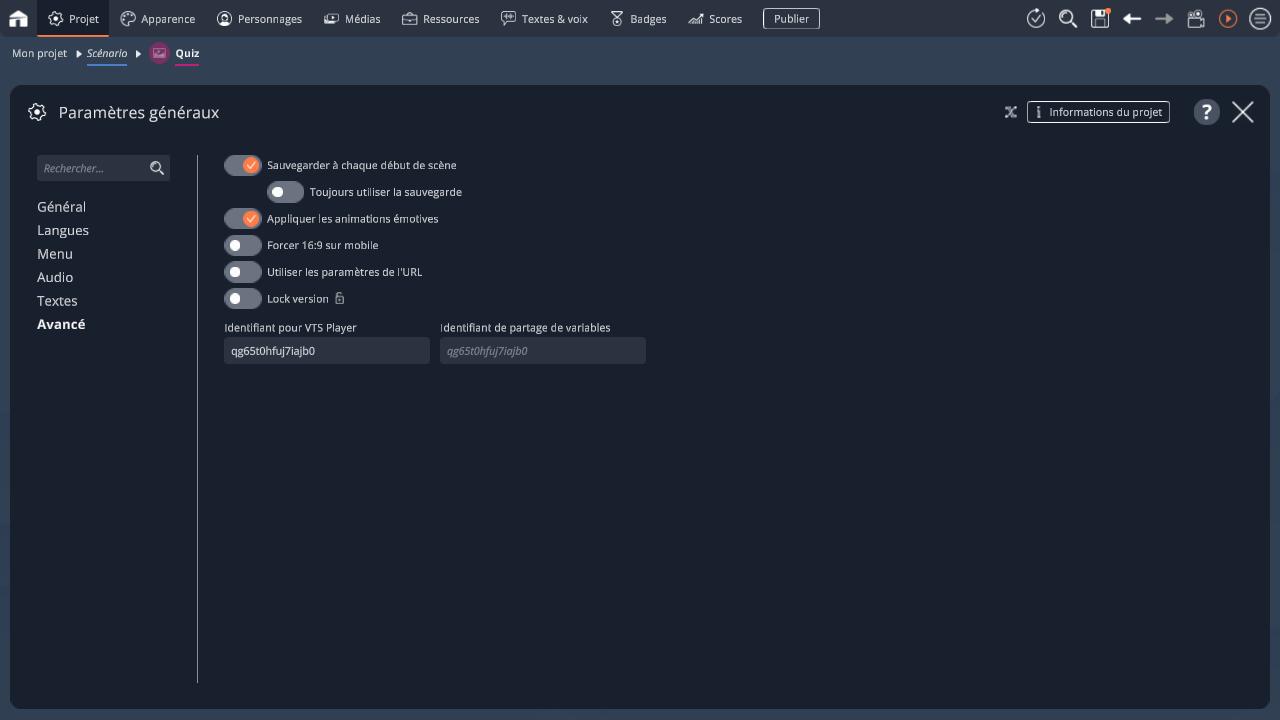Select Audio settings section
This screenshot has width=1280, height=720.
pos(55,277)
